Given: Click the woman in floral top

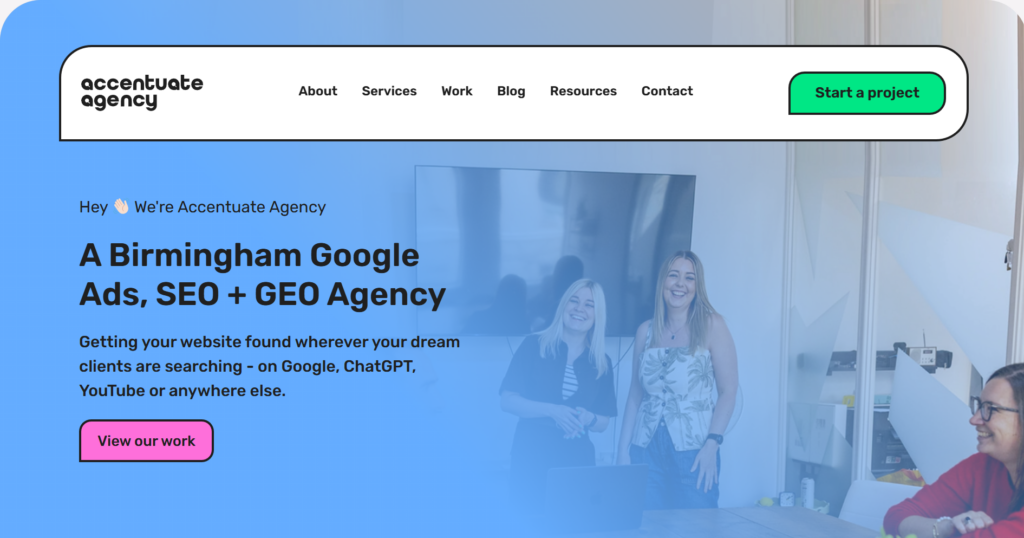Looking at the screenshot, I should [679, 379].
